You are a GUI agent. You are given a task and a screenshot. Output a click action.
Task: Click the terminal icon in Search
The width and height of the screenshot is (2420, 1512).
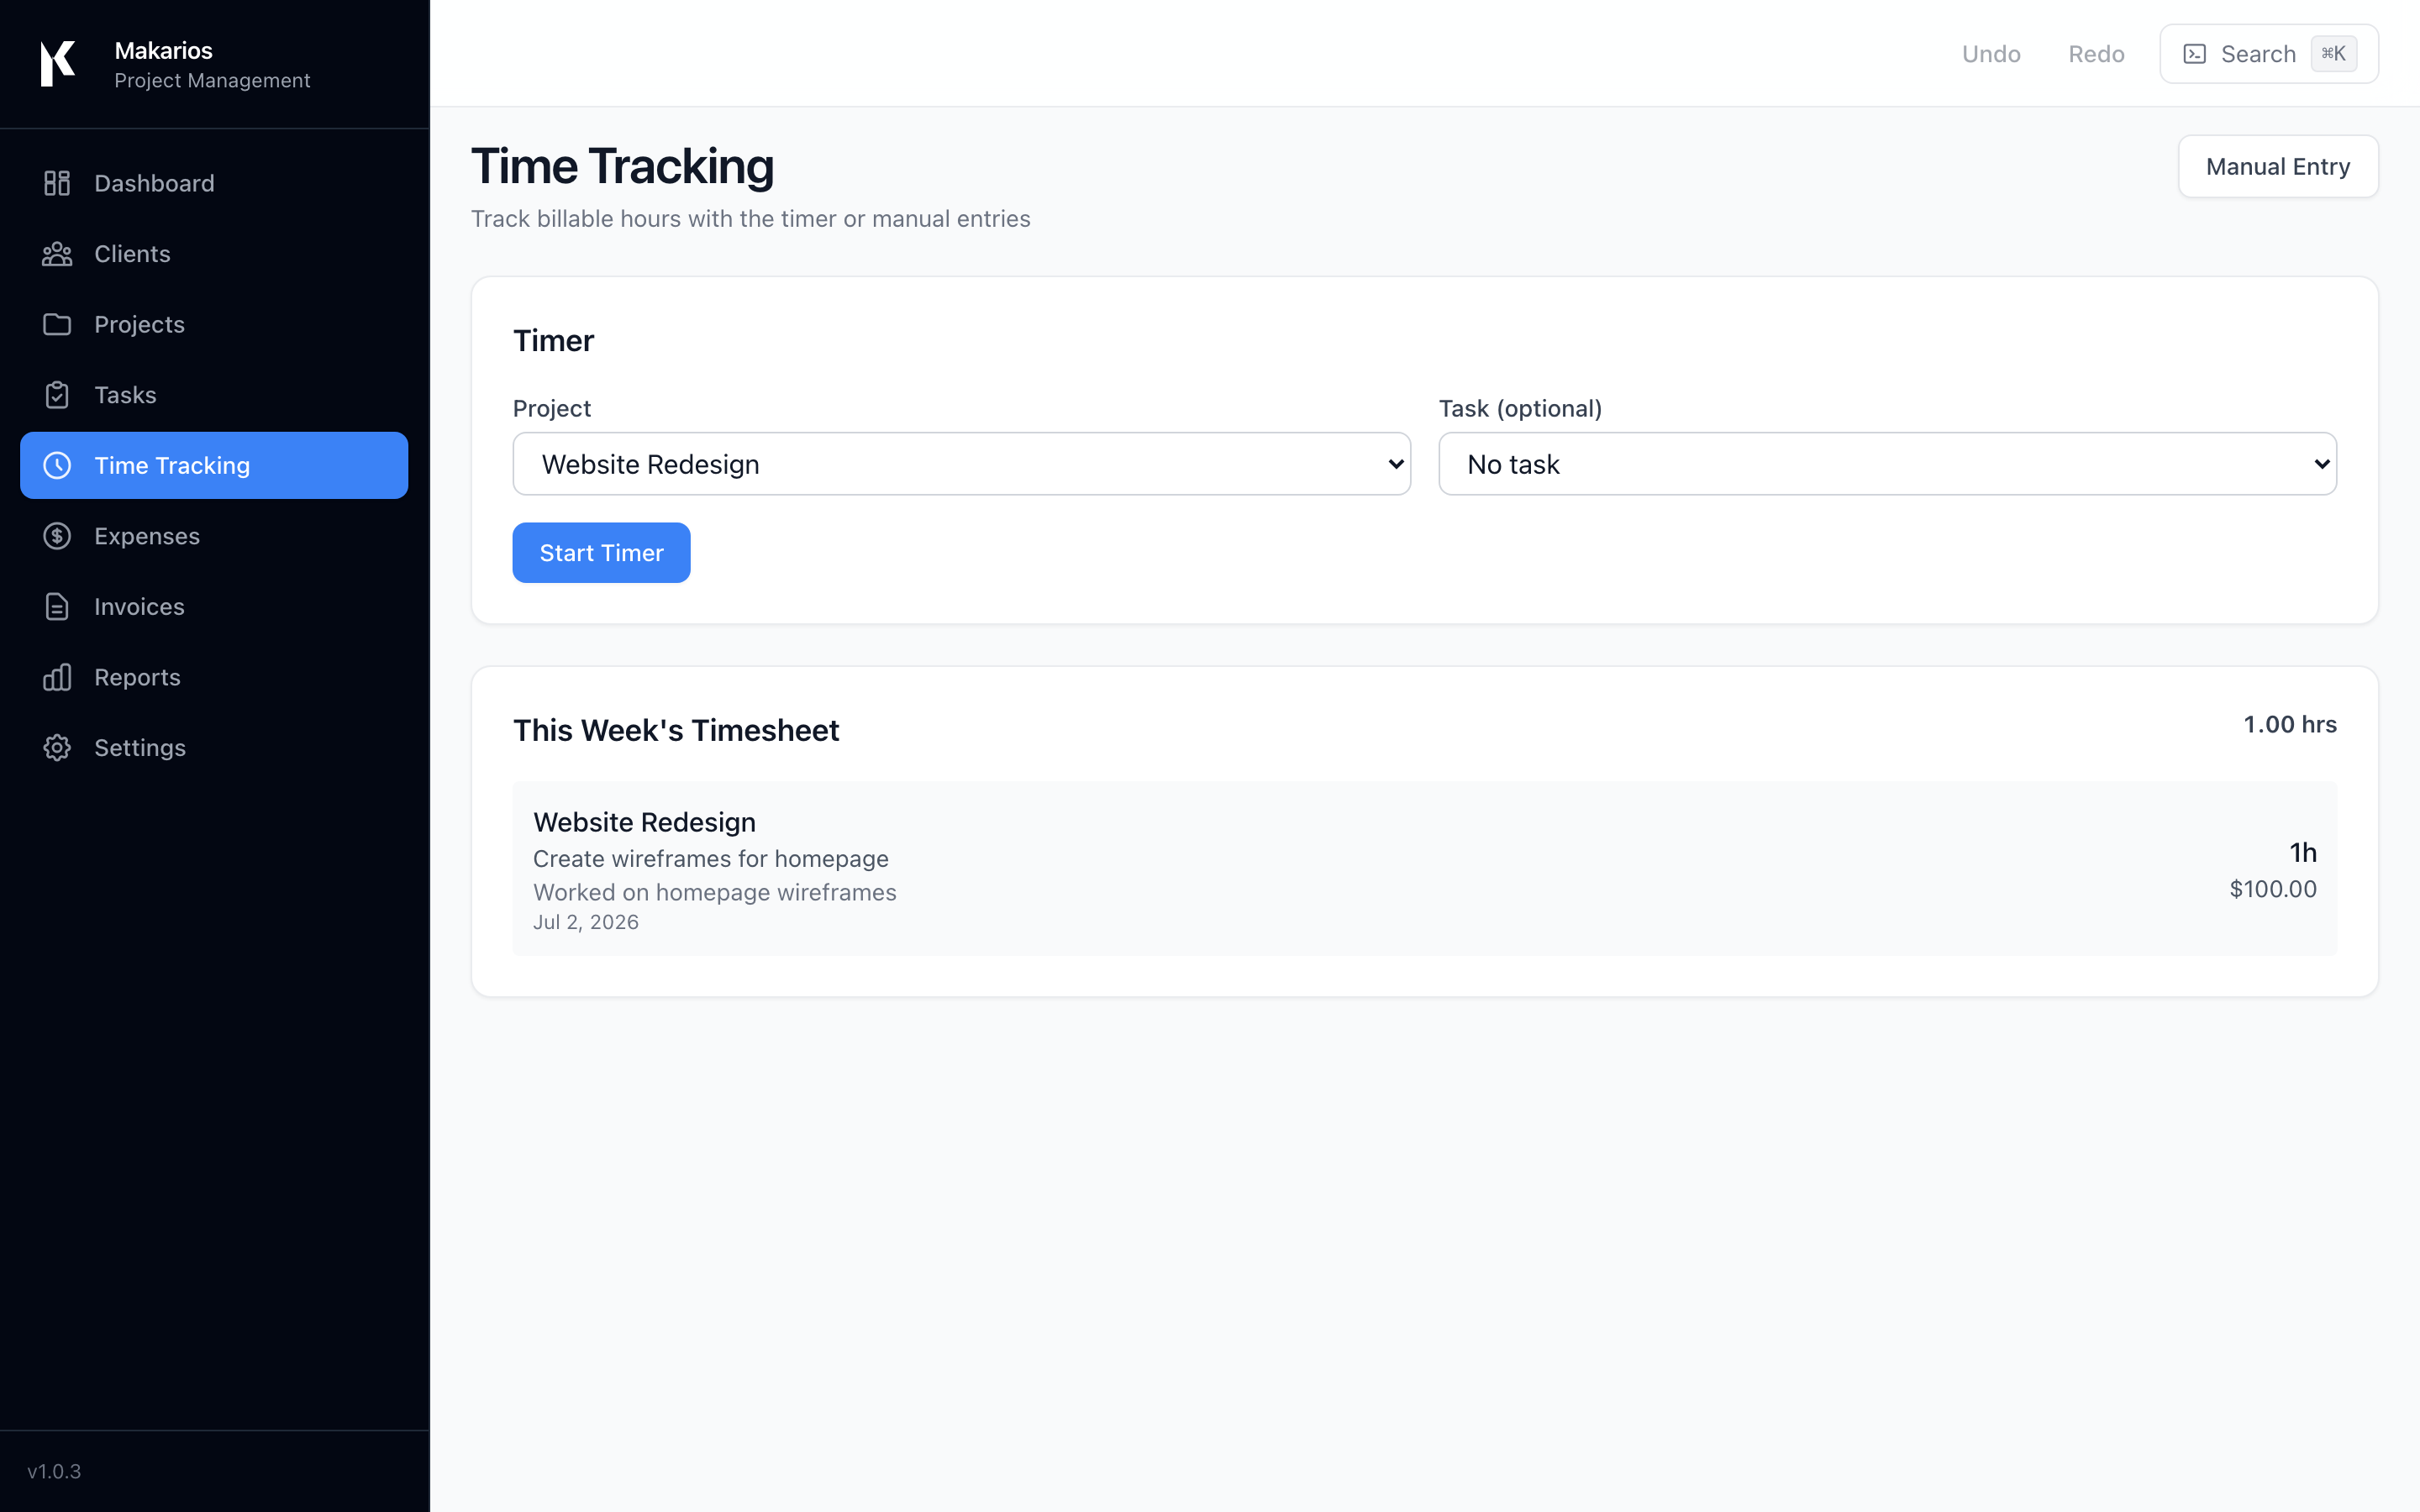click(2194, 54)
